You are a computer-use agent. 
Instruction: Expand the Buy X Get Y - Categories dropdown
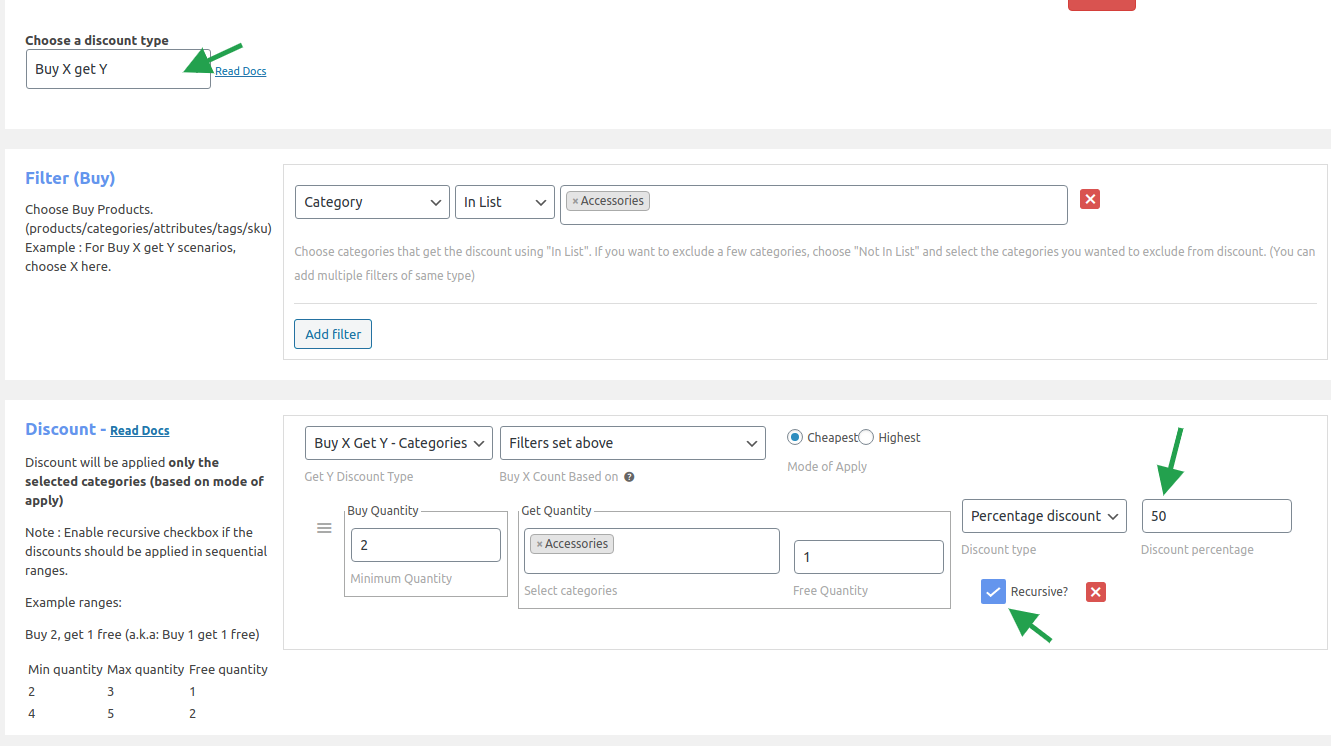(x=399, y=443)
